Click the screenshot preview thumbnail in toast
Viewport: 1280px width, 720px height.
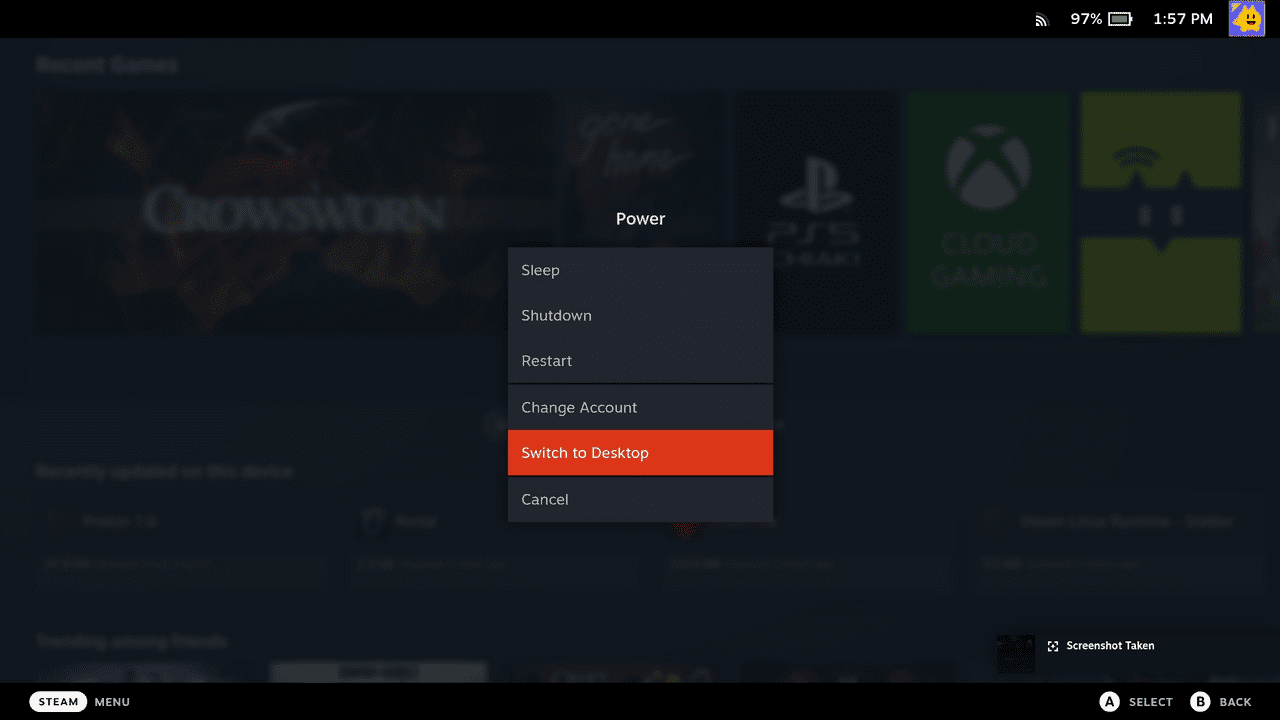[1016, 654]
